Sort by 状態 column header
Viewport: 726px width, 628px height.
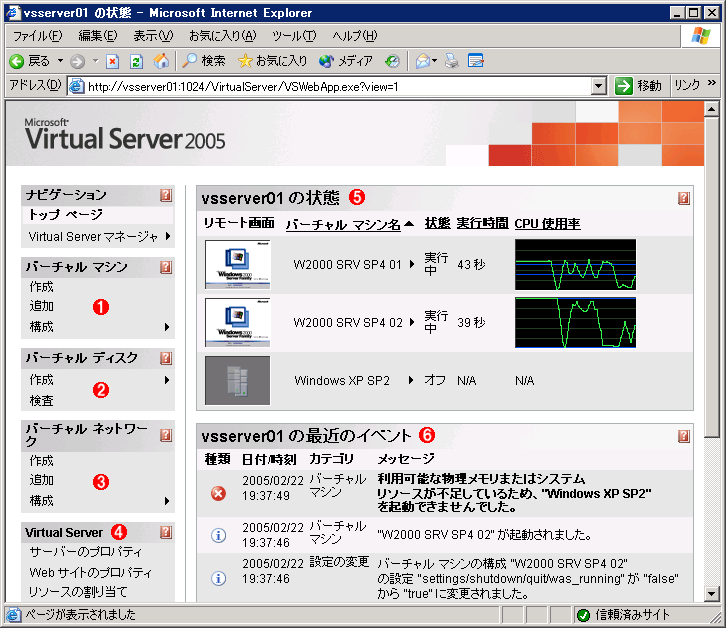click(x=438, y=223)
